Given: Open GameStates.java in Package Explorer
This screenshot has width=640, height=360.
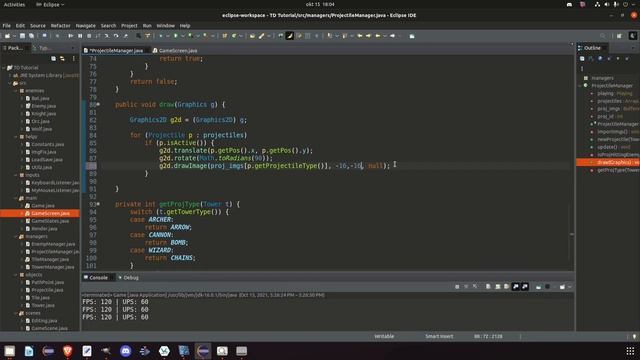Looking at the screenshot, I should [x=50, y=221].
